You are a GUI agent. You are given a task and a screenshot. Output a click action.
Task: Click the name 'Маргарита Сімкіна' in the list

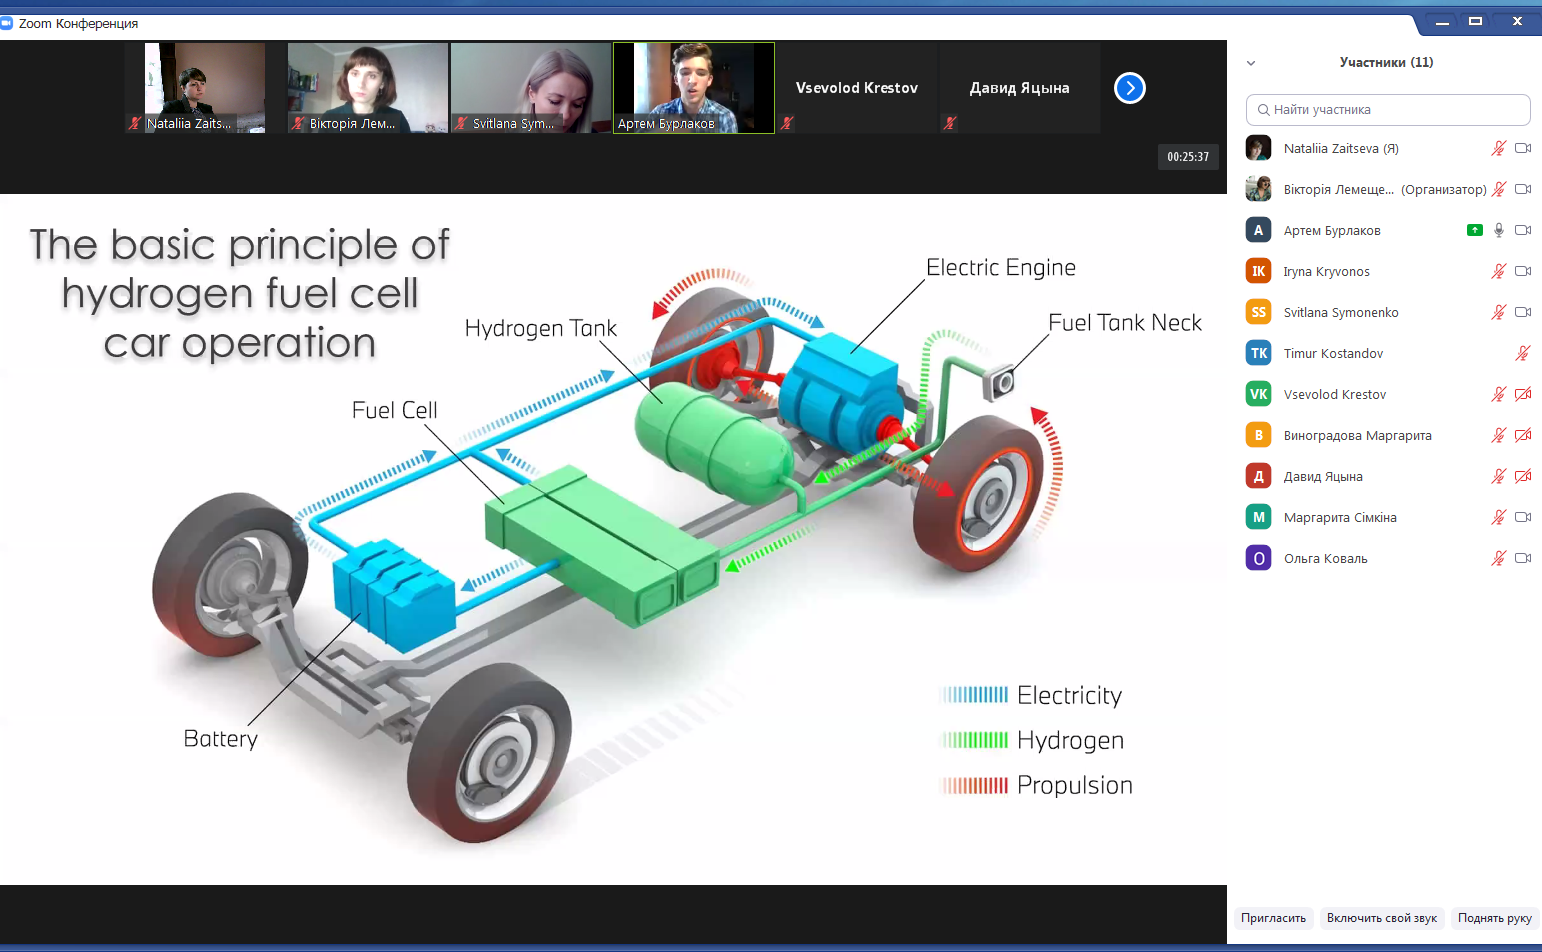[1340, 518]
